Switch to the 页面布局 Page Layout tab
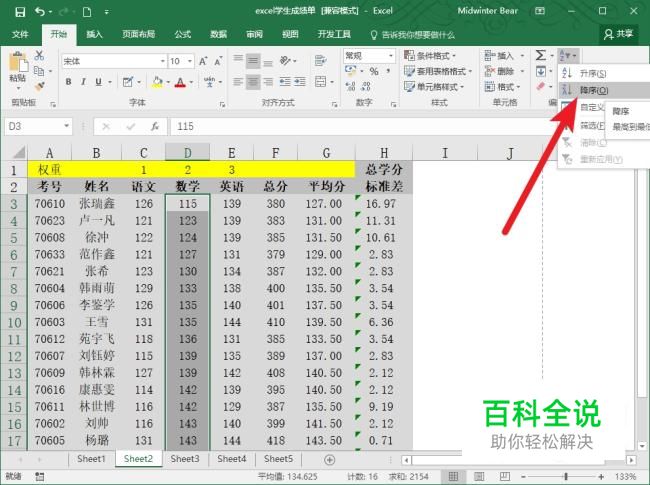 tap(138, 34)
